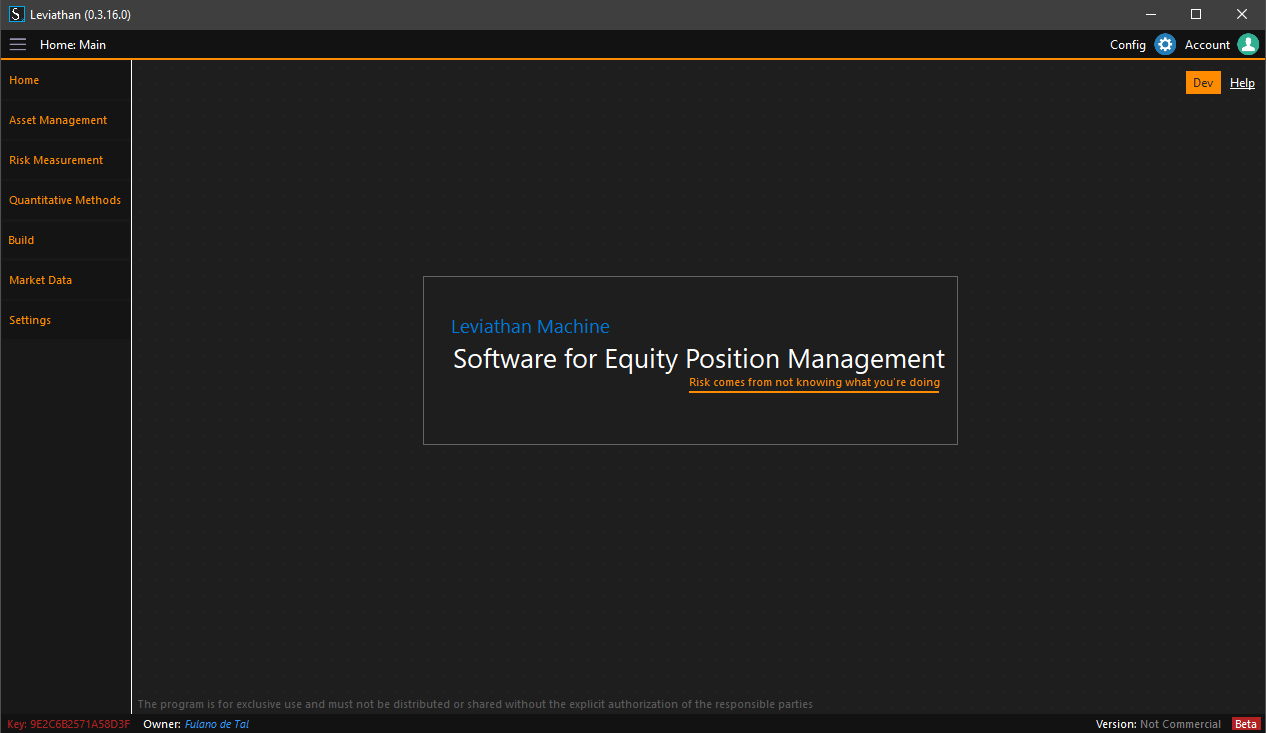Click the license key in status bar
This screenshot has width=1266, height=733.
coord(68,724)
